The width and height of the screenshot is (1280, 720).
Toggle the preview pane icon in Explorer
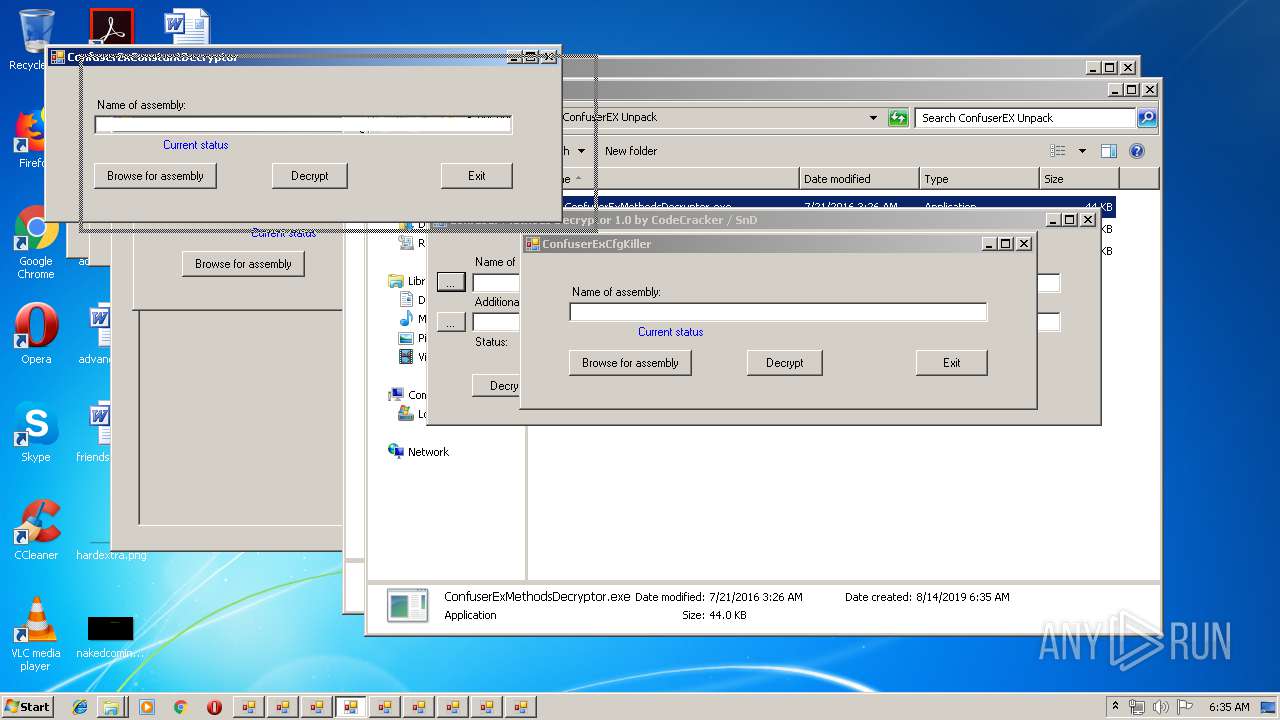coord(1108,151)
